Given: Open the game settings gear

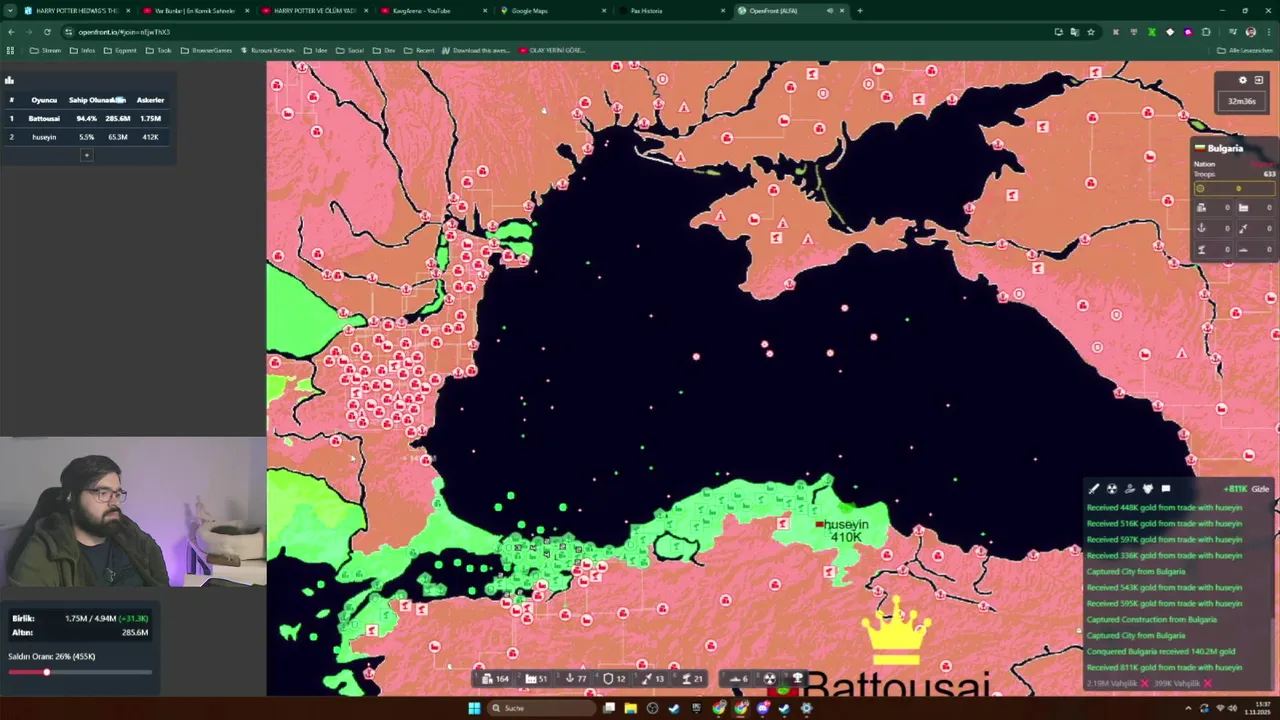Looking at the screenshot, I should (x=1243, y=80).
